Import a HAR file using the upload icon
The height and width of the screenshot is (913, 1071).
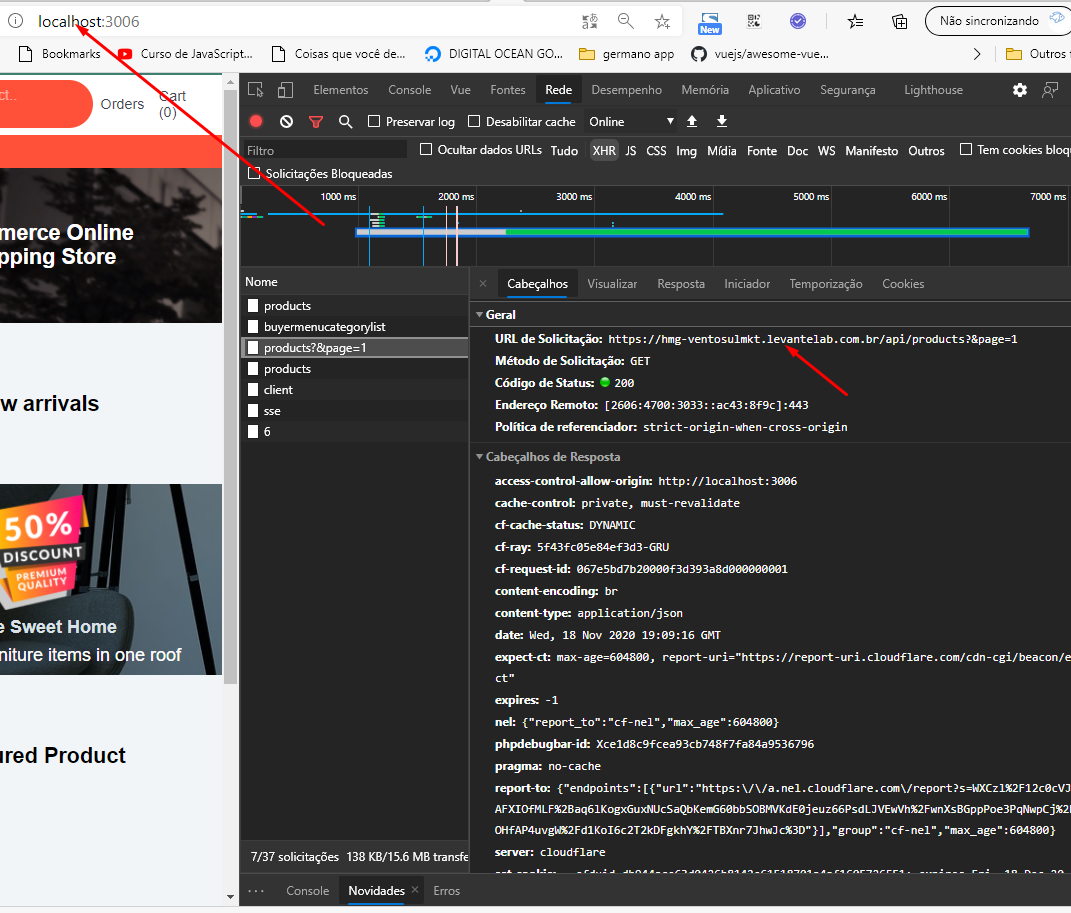click(691, 120)
